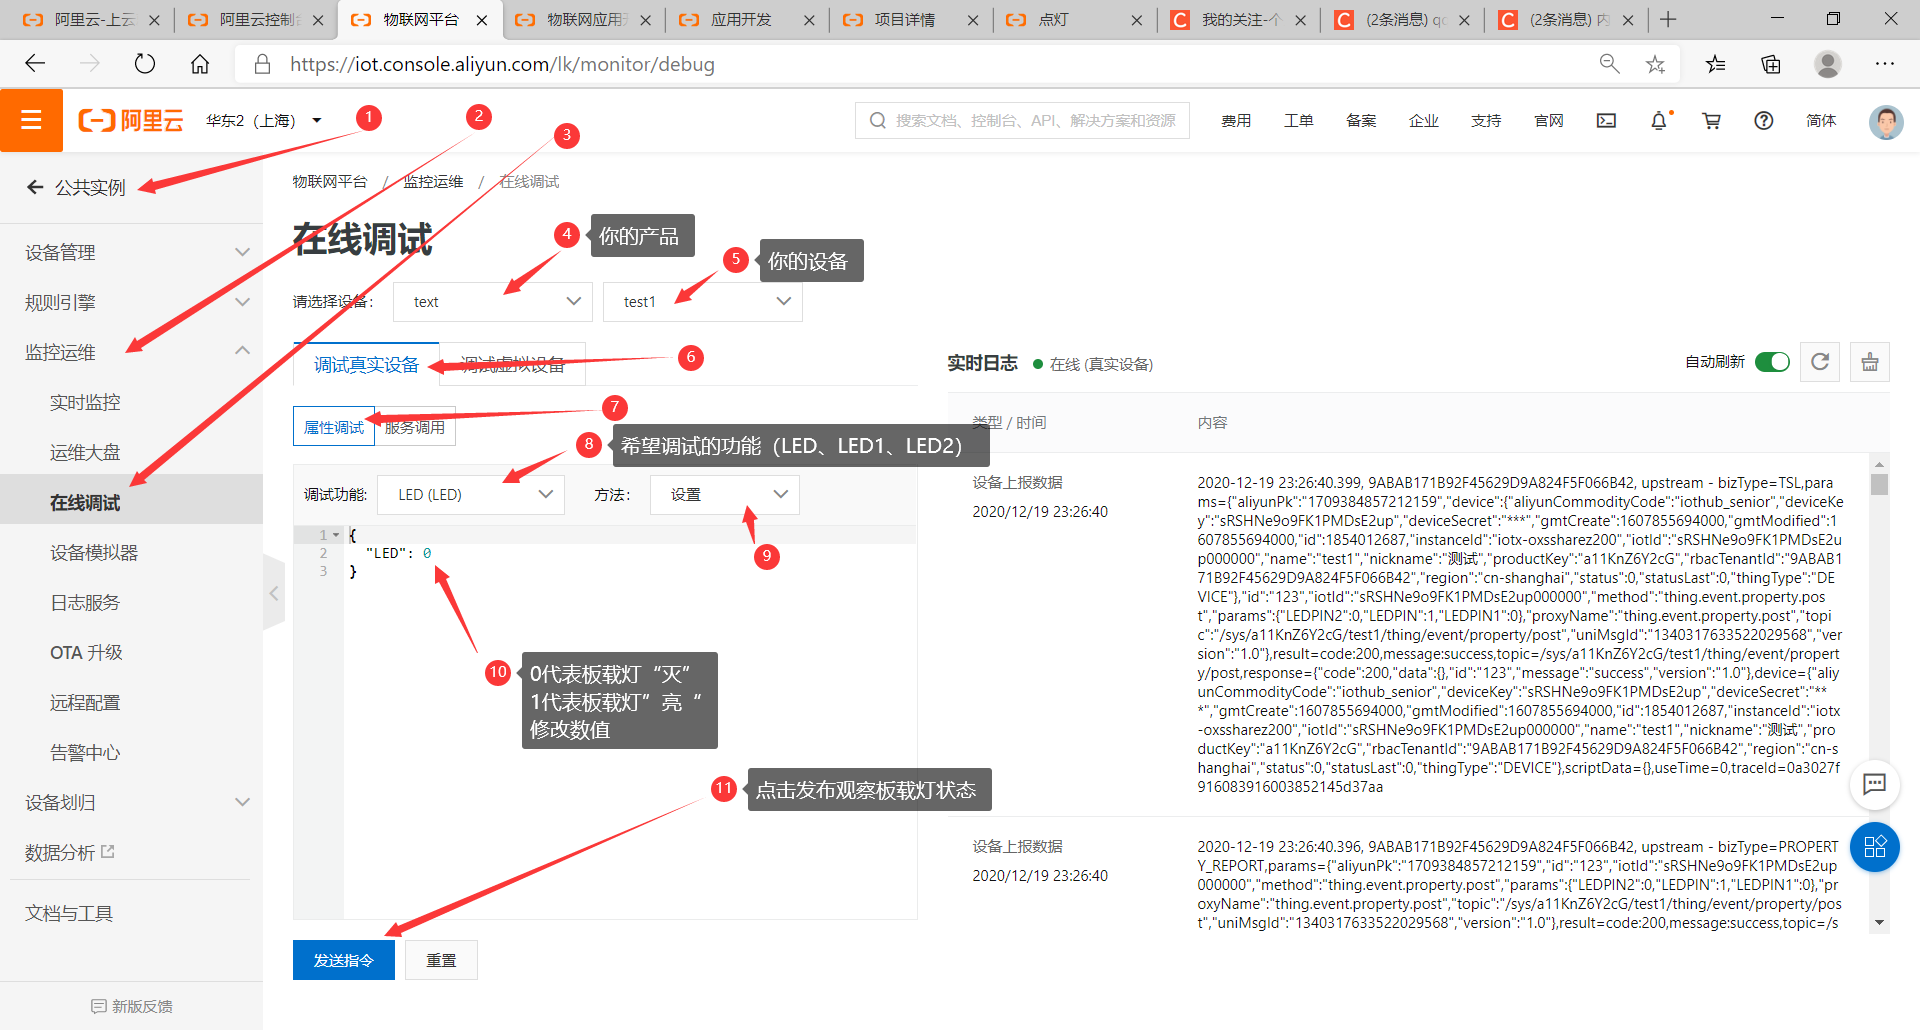Open browser settings and more menu
The height and width of the screenshot is (1030, 1920).
click(1885, 64)
